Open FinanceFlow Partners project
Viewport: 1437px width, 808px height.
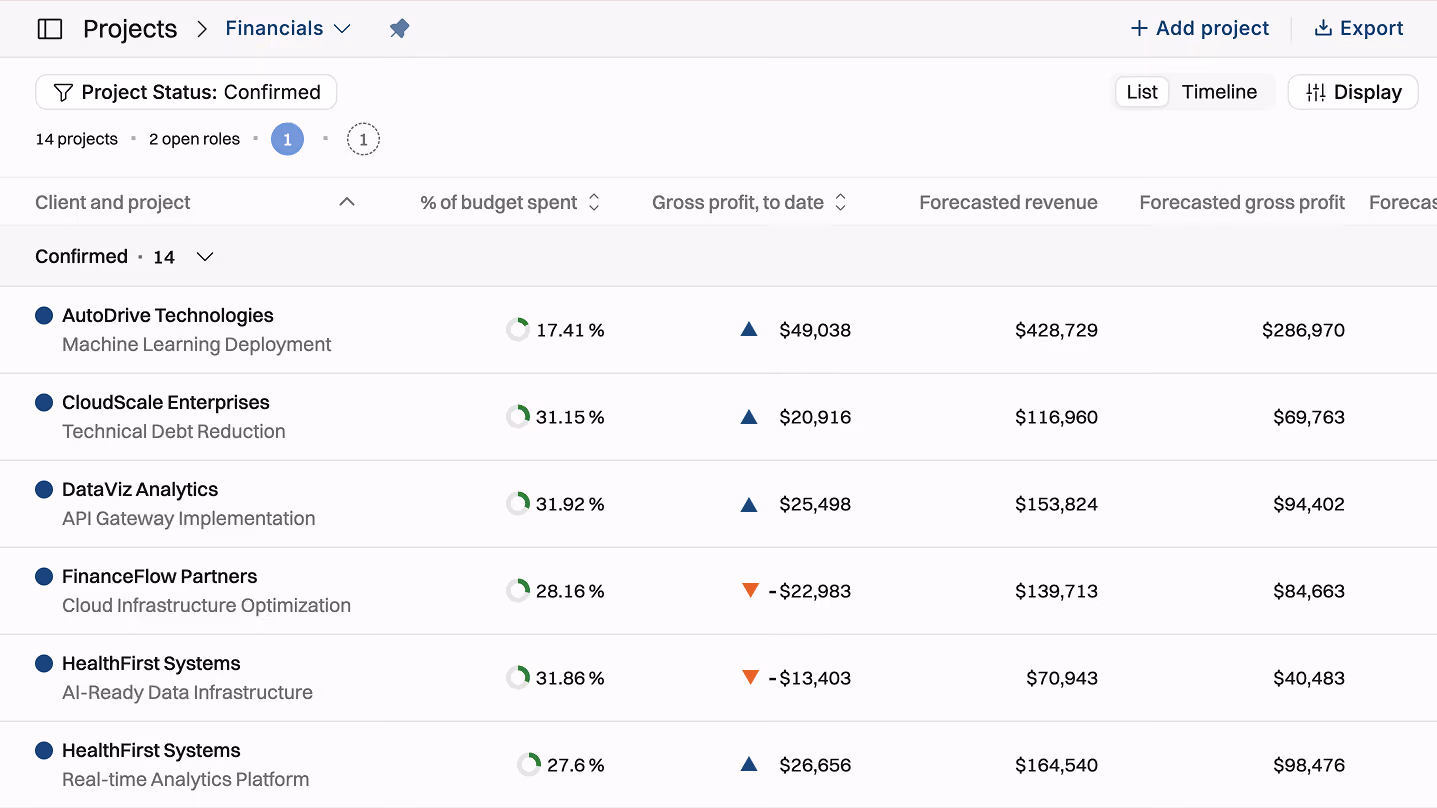point(159,576)
